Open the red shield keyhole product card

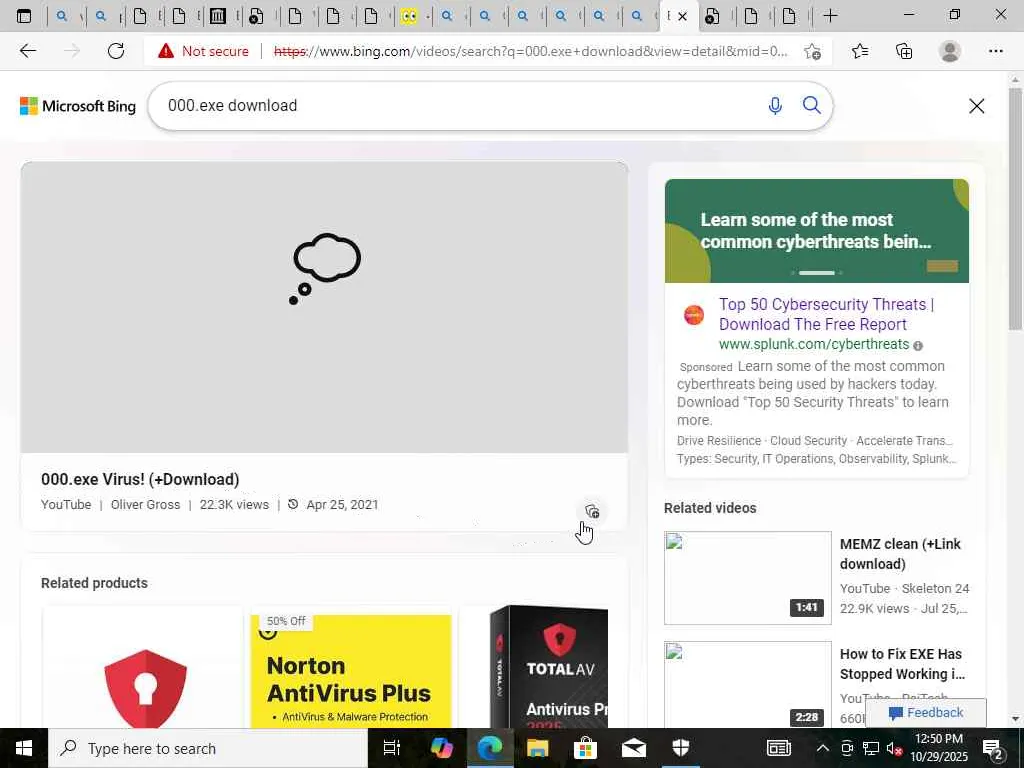pos(143,667)
